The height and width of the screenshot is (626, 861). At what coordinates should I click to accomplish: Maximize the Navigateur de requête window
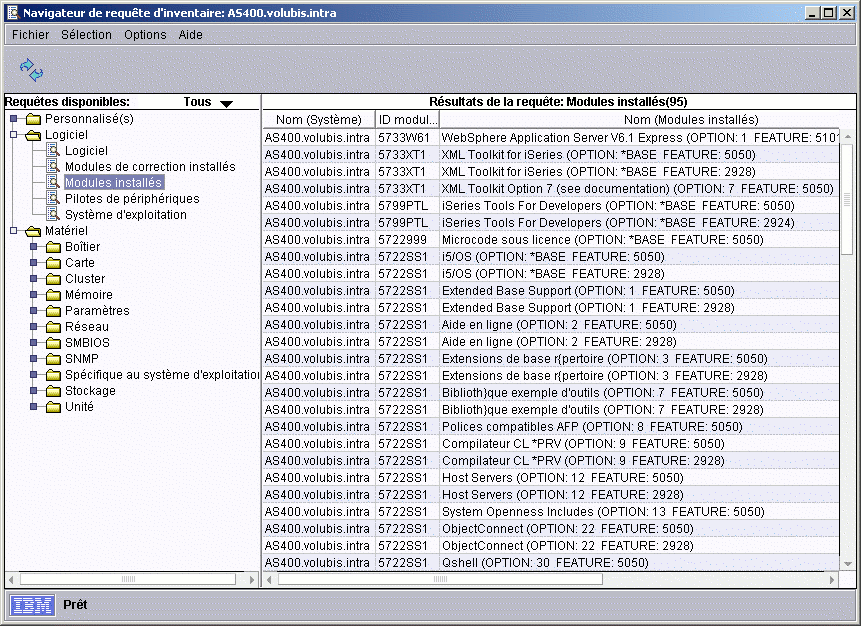point(829,13)
